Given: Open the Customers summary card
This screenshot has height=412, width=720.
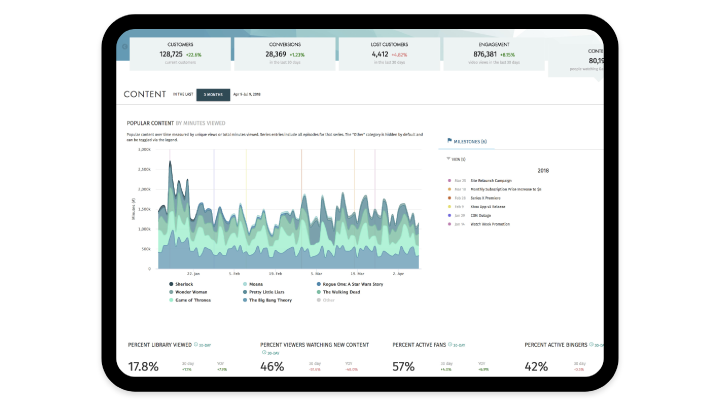Looking at the screenshot, I should coord(180,54).
